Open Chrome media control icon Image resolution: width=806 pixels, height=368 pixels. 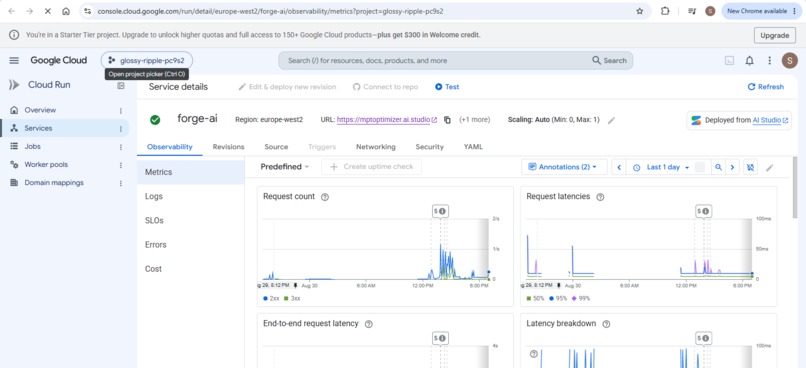(692, 11)
